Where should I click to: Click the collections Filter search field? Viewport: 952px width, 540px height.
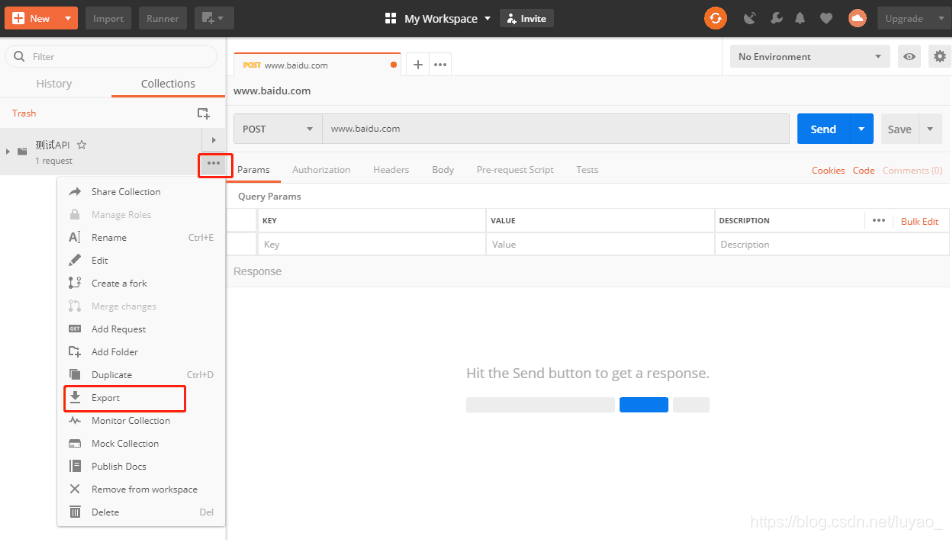111,56
